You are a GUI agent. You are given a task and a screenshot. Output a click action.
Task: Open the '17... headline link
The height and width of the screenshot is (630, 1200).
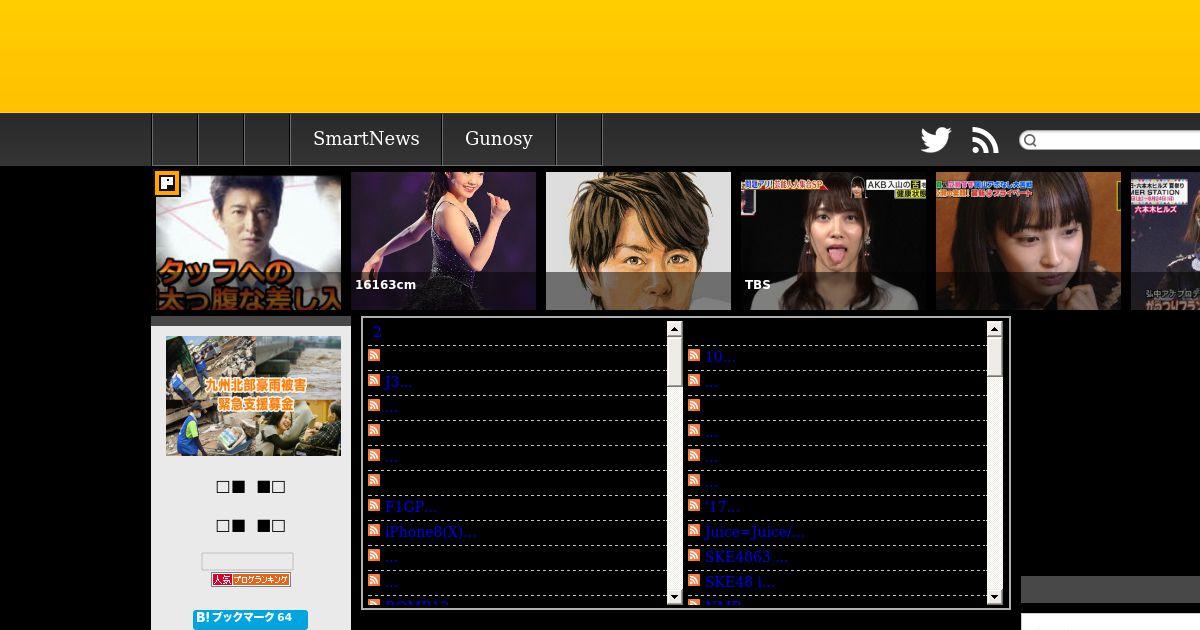[x=722, y=507]
